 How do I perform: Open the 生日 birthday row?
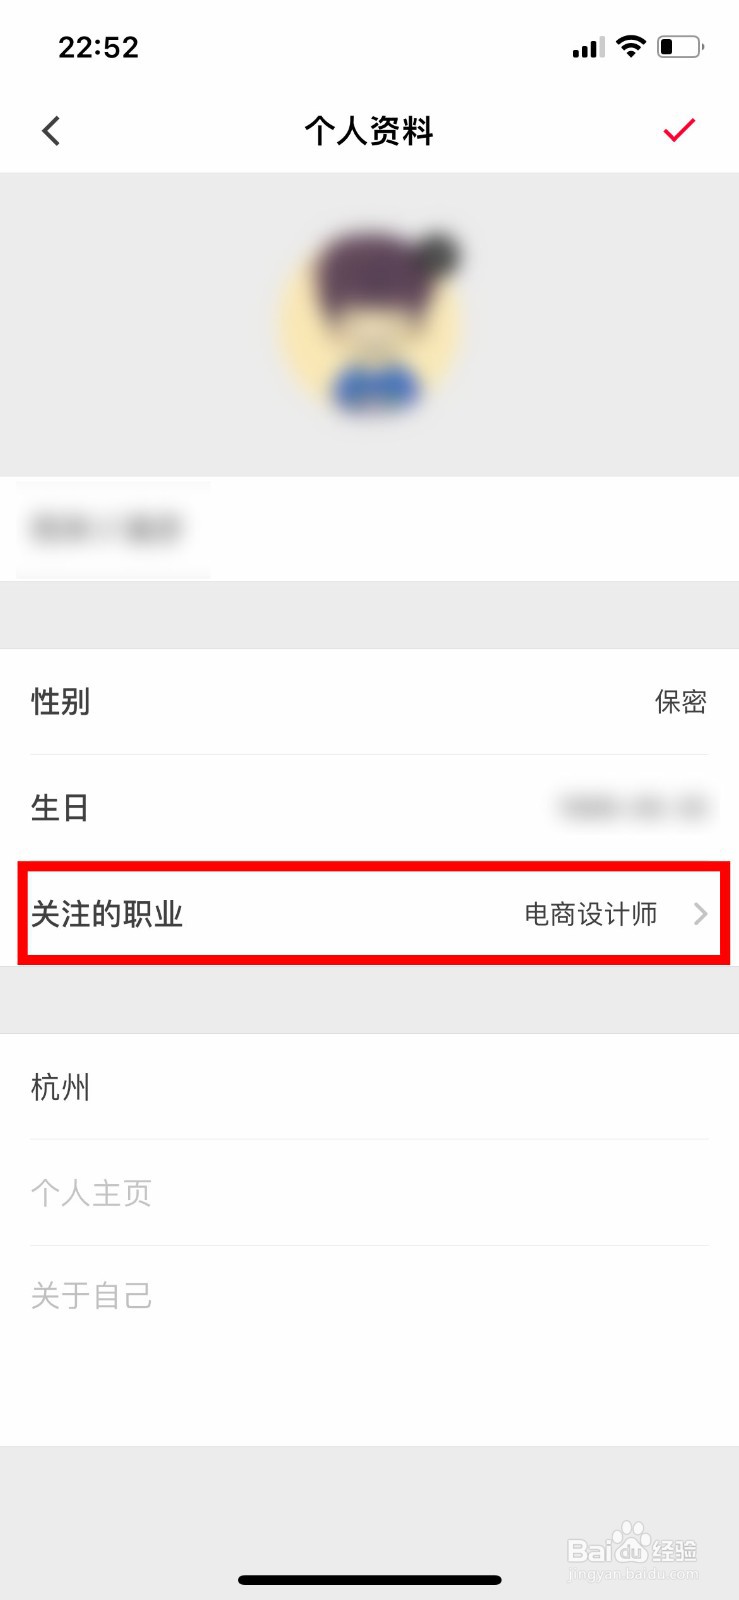pos(369,808)
